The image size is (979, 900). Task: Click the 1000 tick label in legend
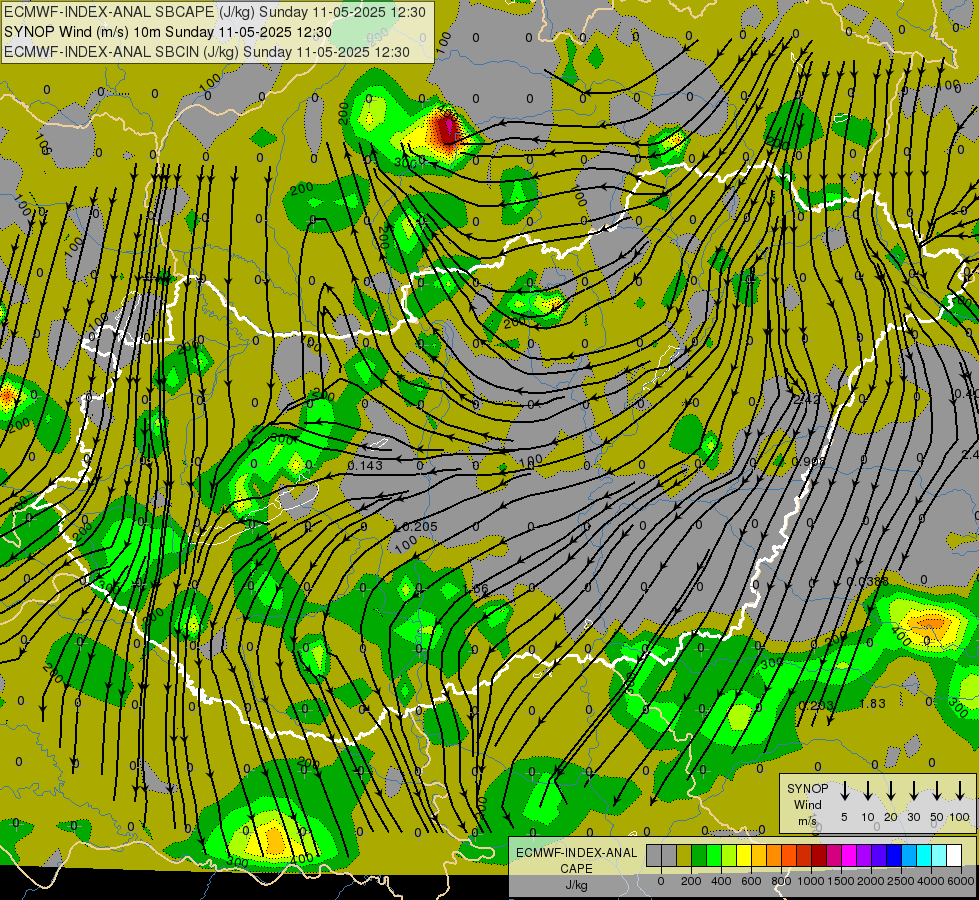811,881
